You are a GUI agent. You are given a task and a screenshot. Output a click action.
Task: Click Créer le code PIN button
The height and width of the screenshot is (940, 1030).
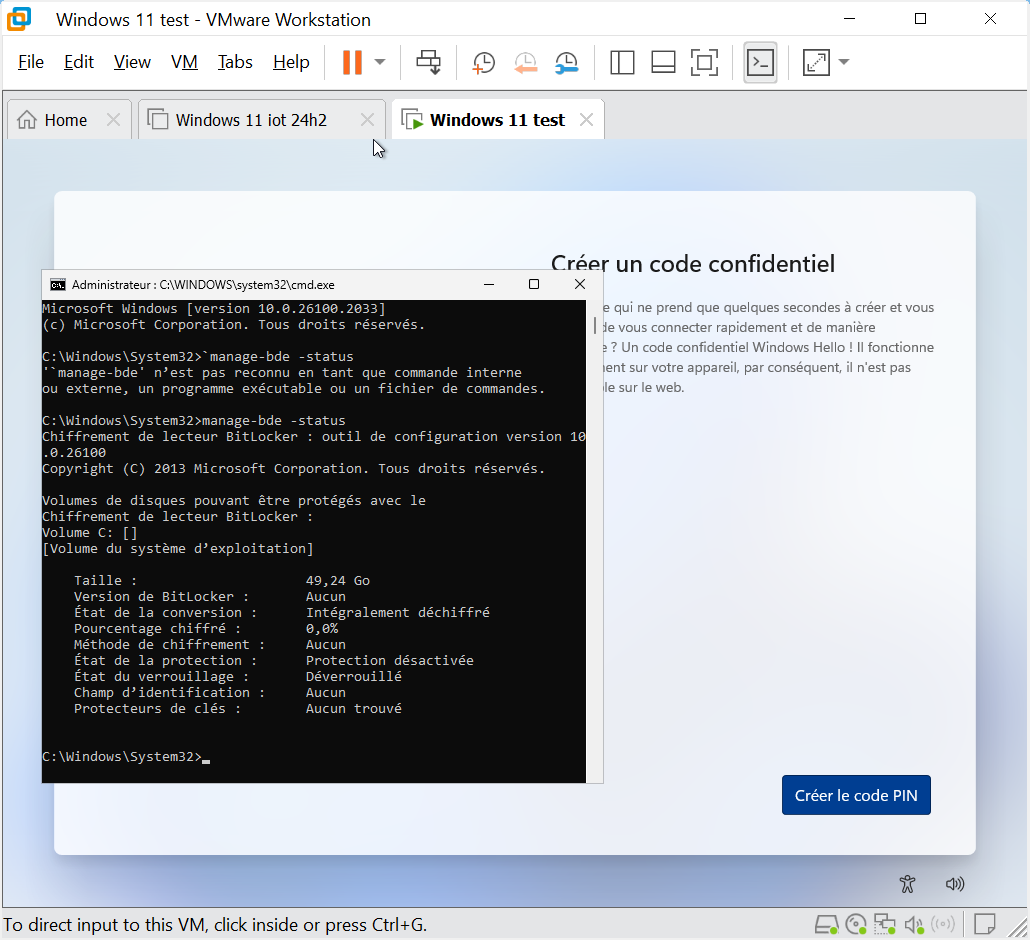coord(856,795)
